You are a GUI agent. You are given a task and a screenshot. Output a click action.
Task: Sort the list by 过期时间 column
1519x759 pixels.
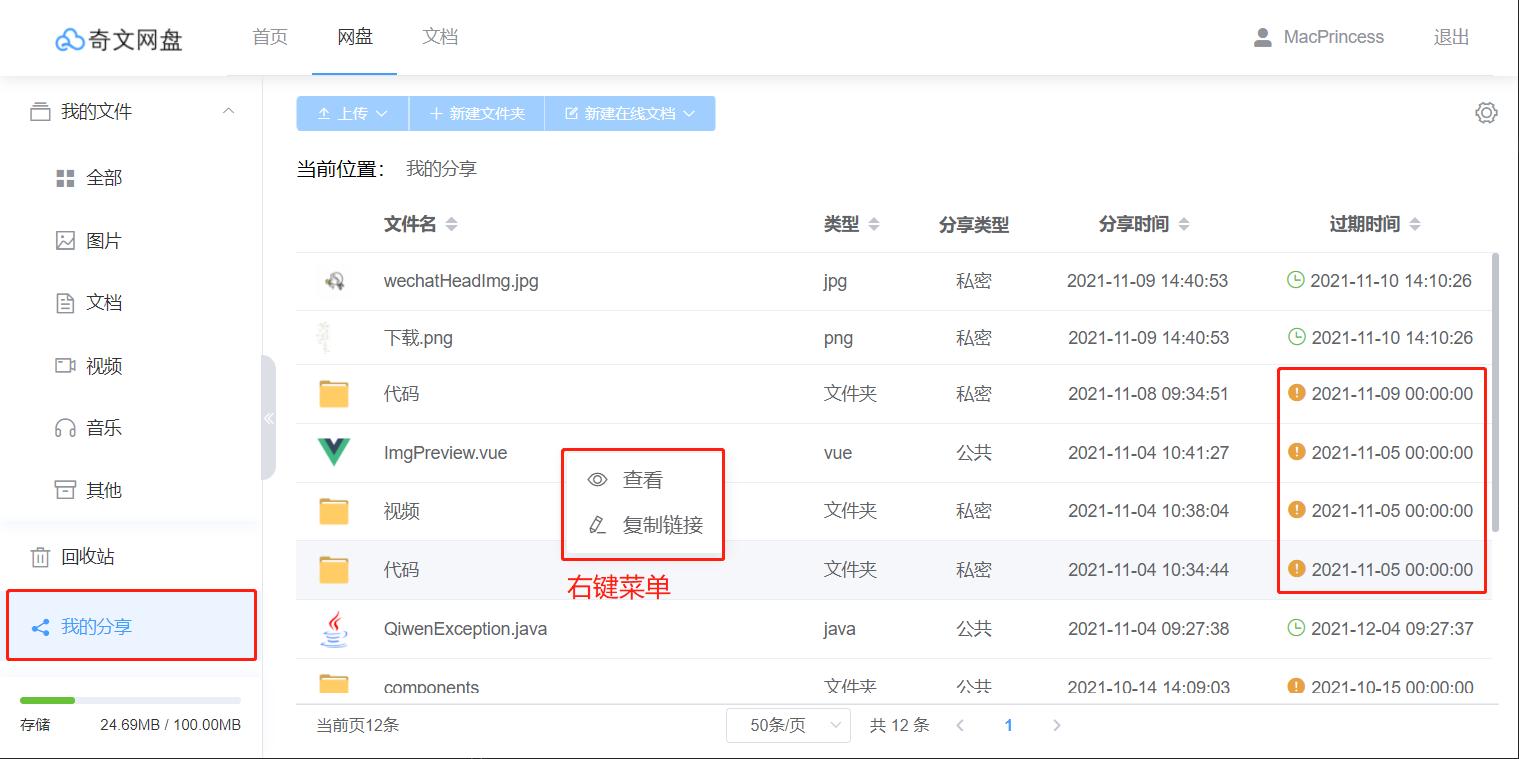[x=1366, y=224]
